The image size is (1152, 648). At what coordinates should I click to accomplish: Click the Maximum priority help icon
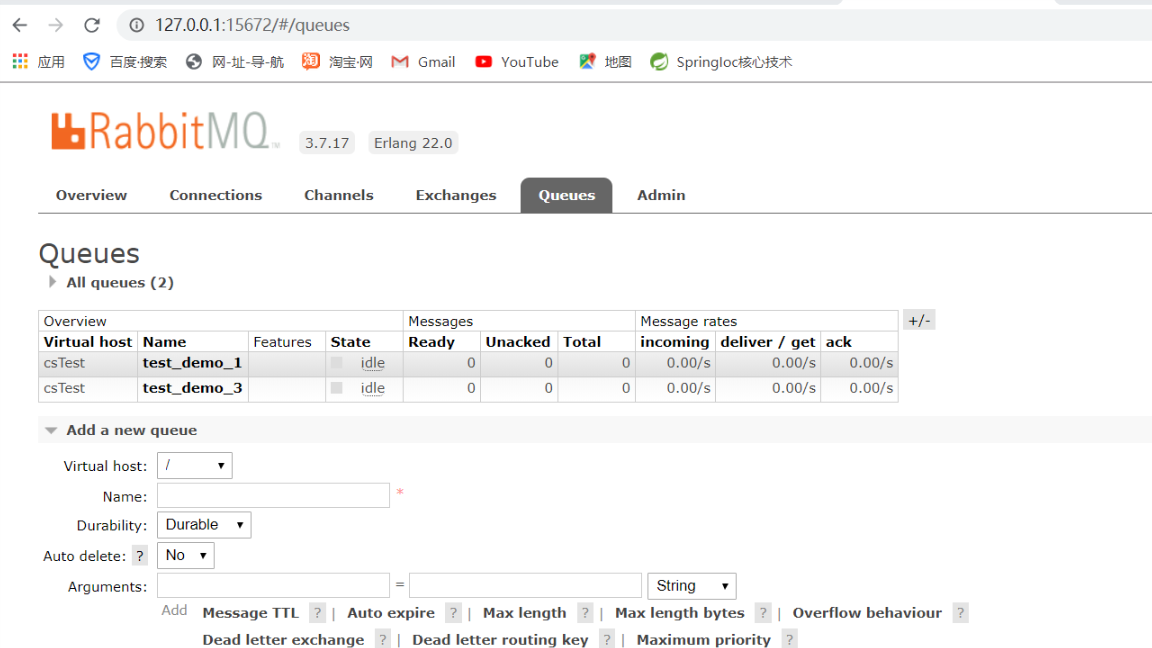pos(789,640)
